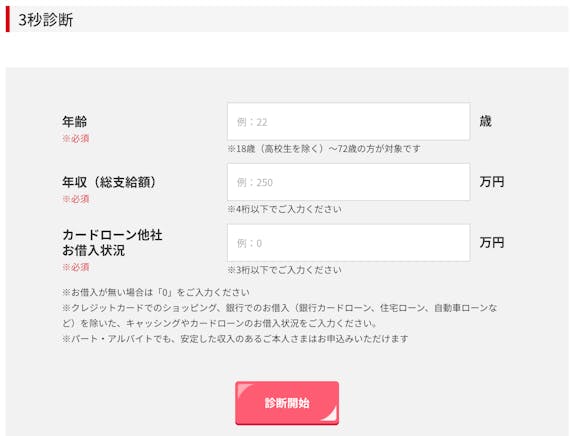Click the 歳 unit beside age field
Image resolution: width=570 pixels, height=436 pixels.
coord(486,121)
